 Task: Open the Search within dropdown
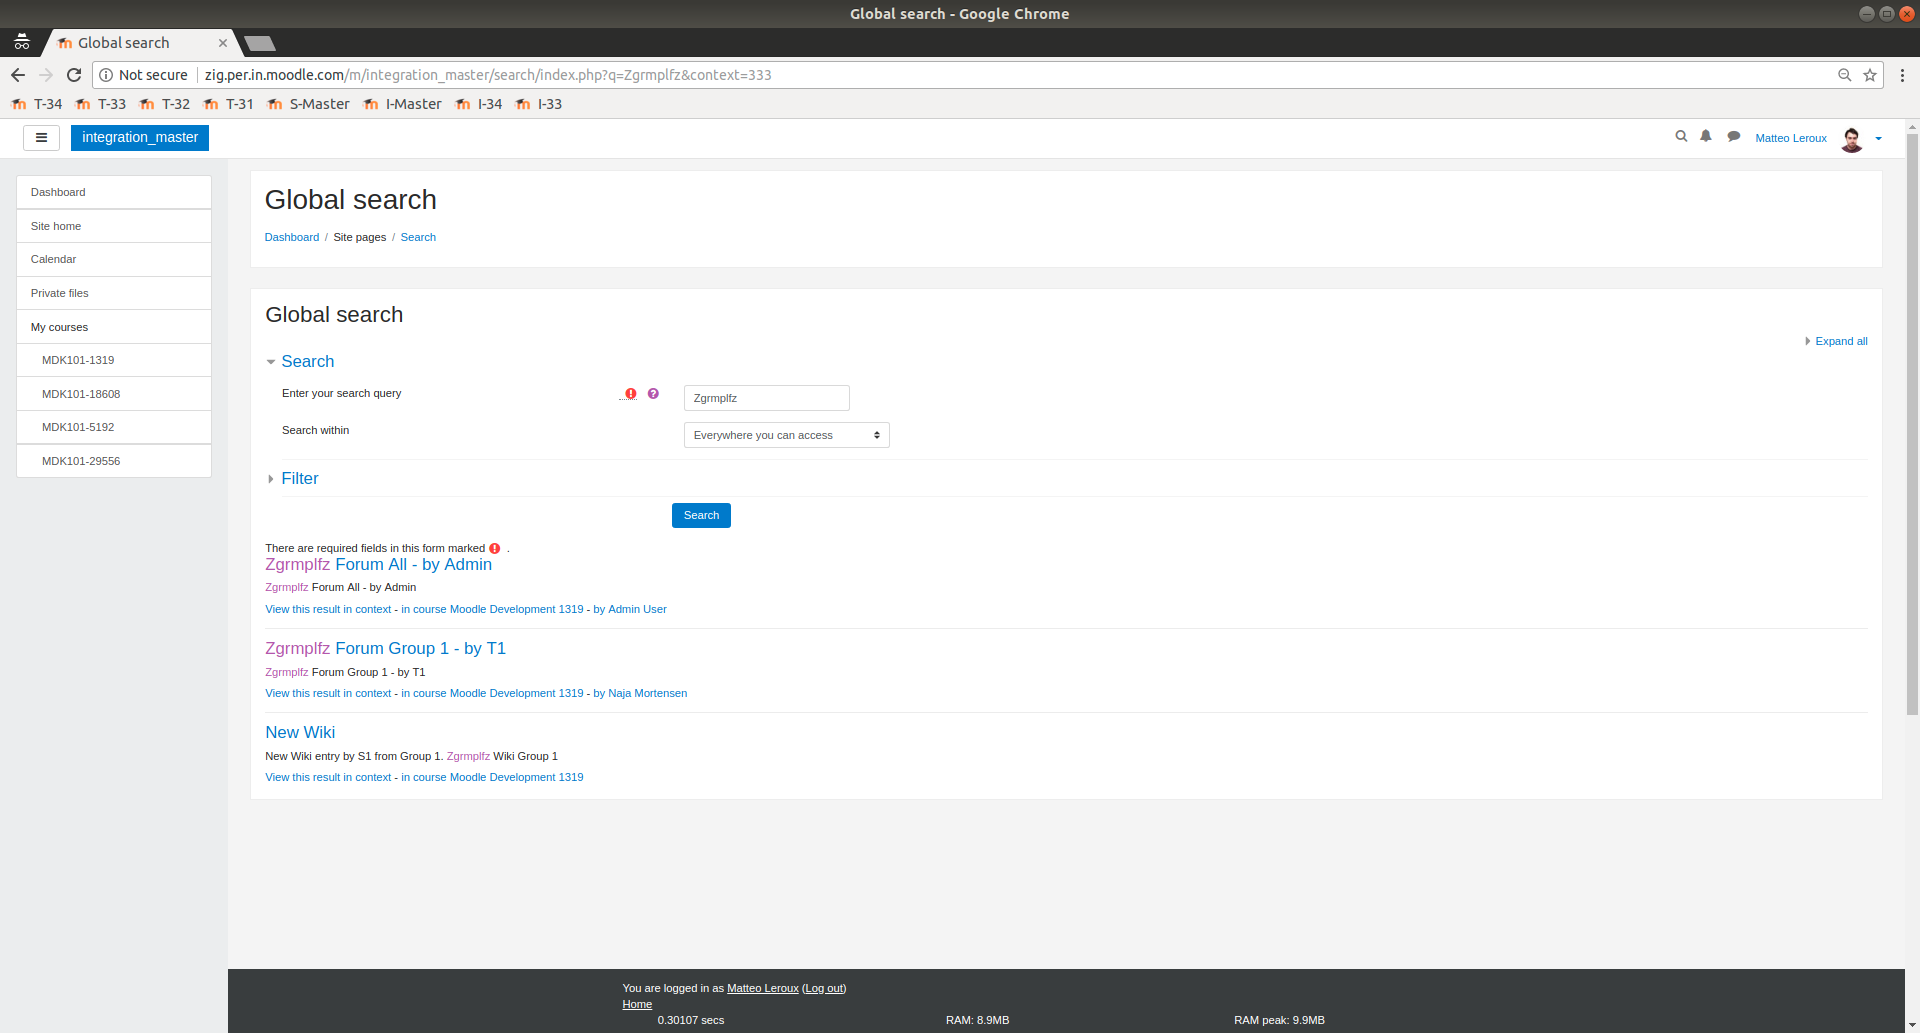tap(787, 435)
